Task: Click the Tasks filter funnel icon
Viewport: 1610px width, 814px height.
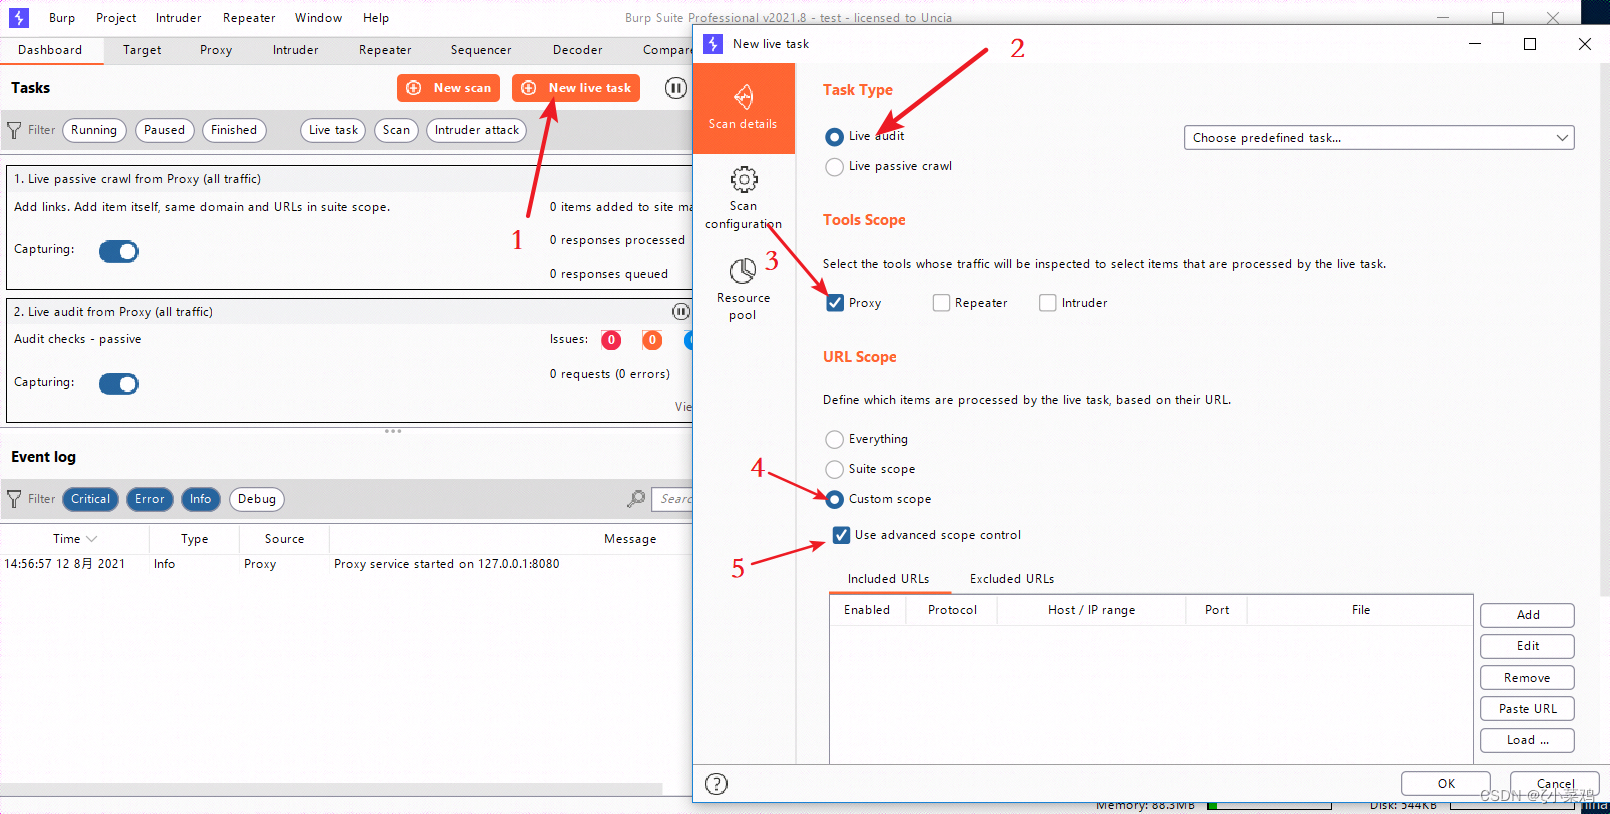Action: click(14, 130)
